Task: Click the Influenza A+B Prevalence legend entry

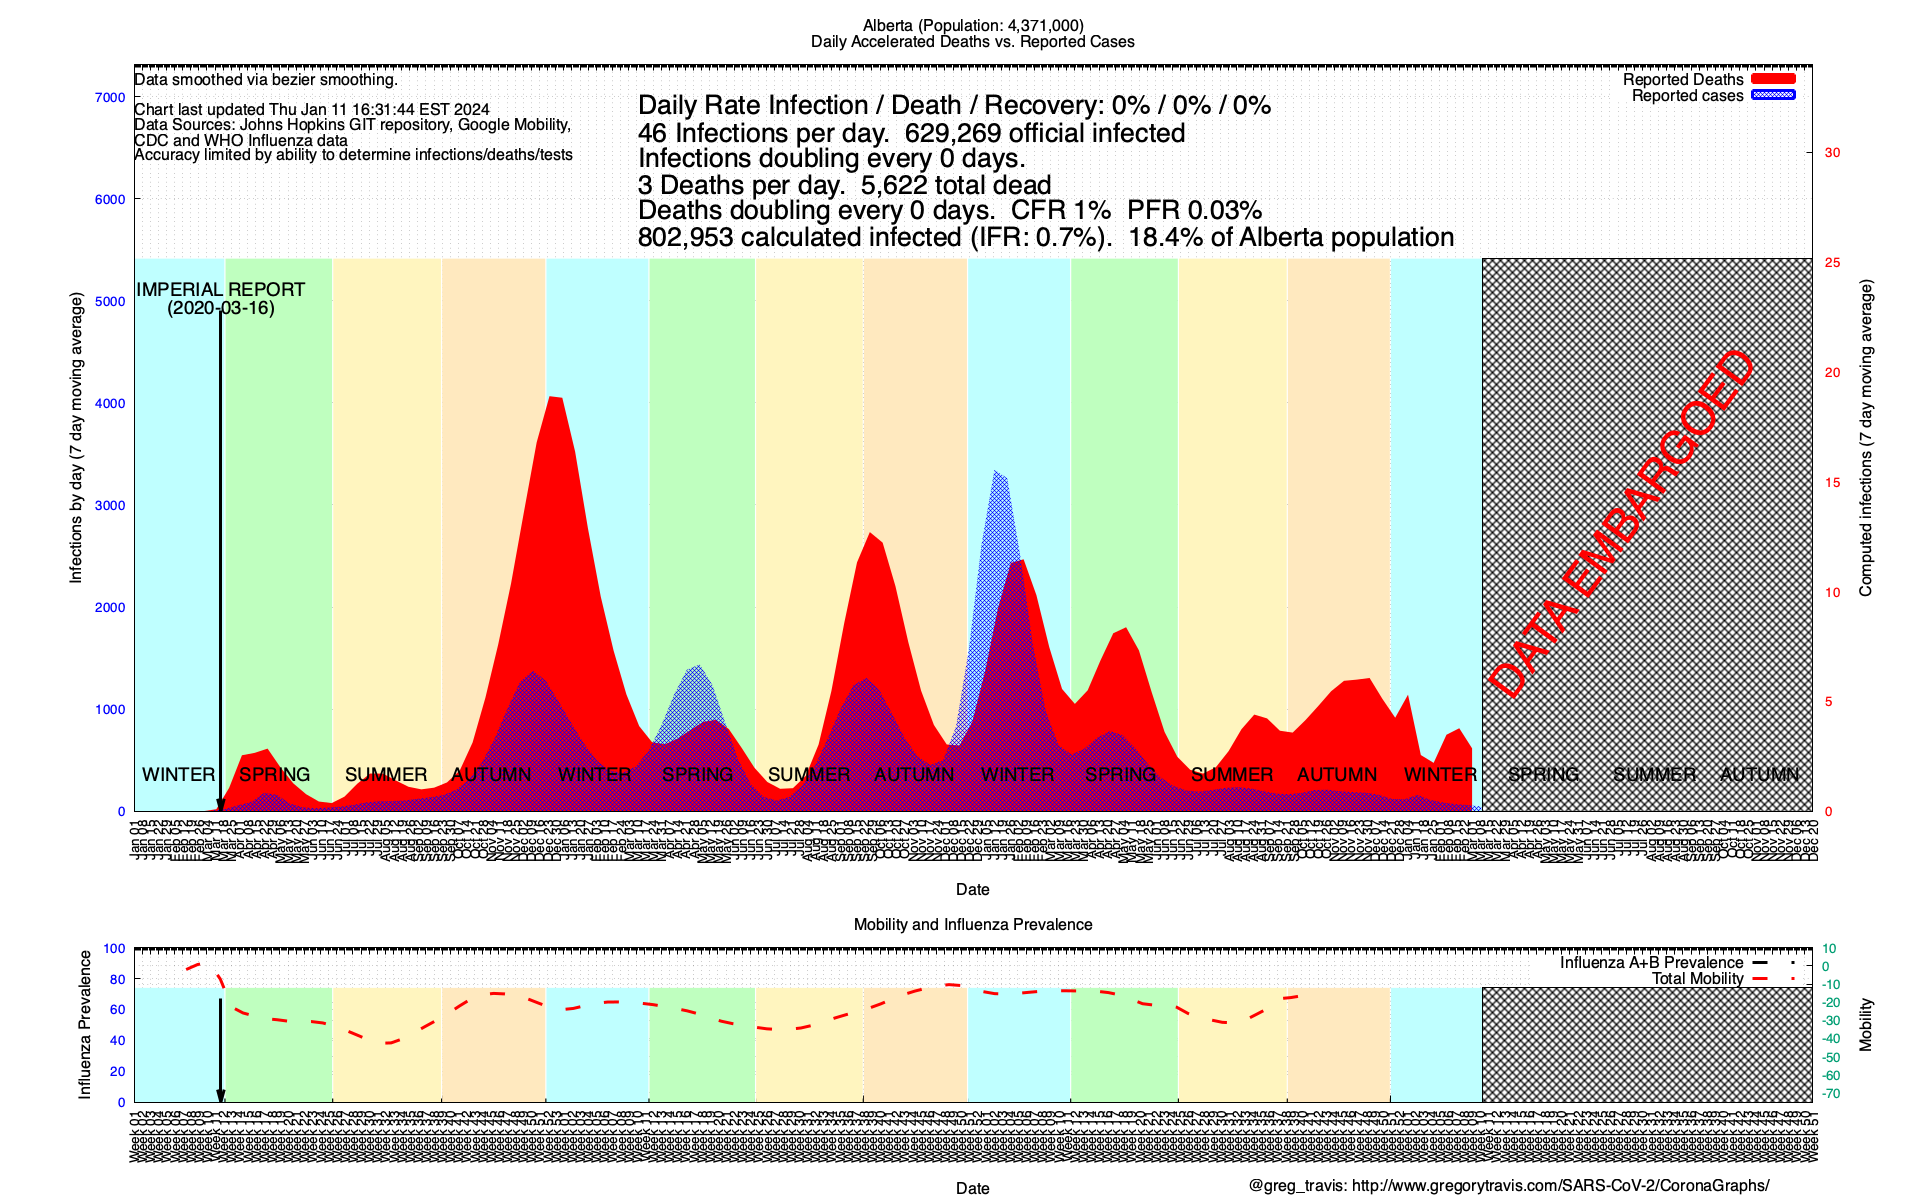Action: 1651,962
